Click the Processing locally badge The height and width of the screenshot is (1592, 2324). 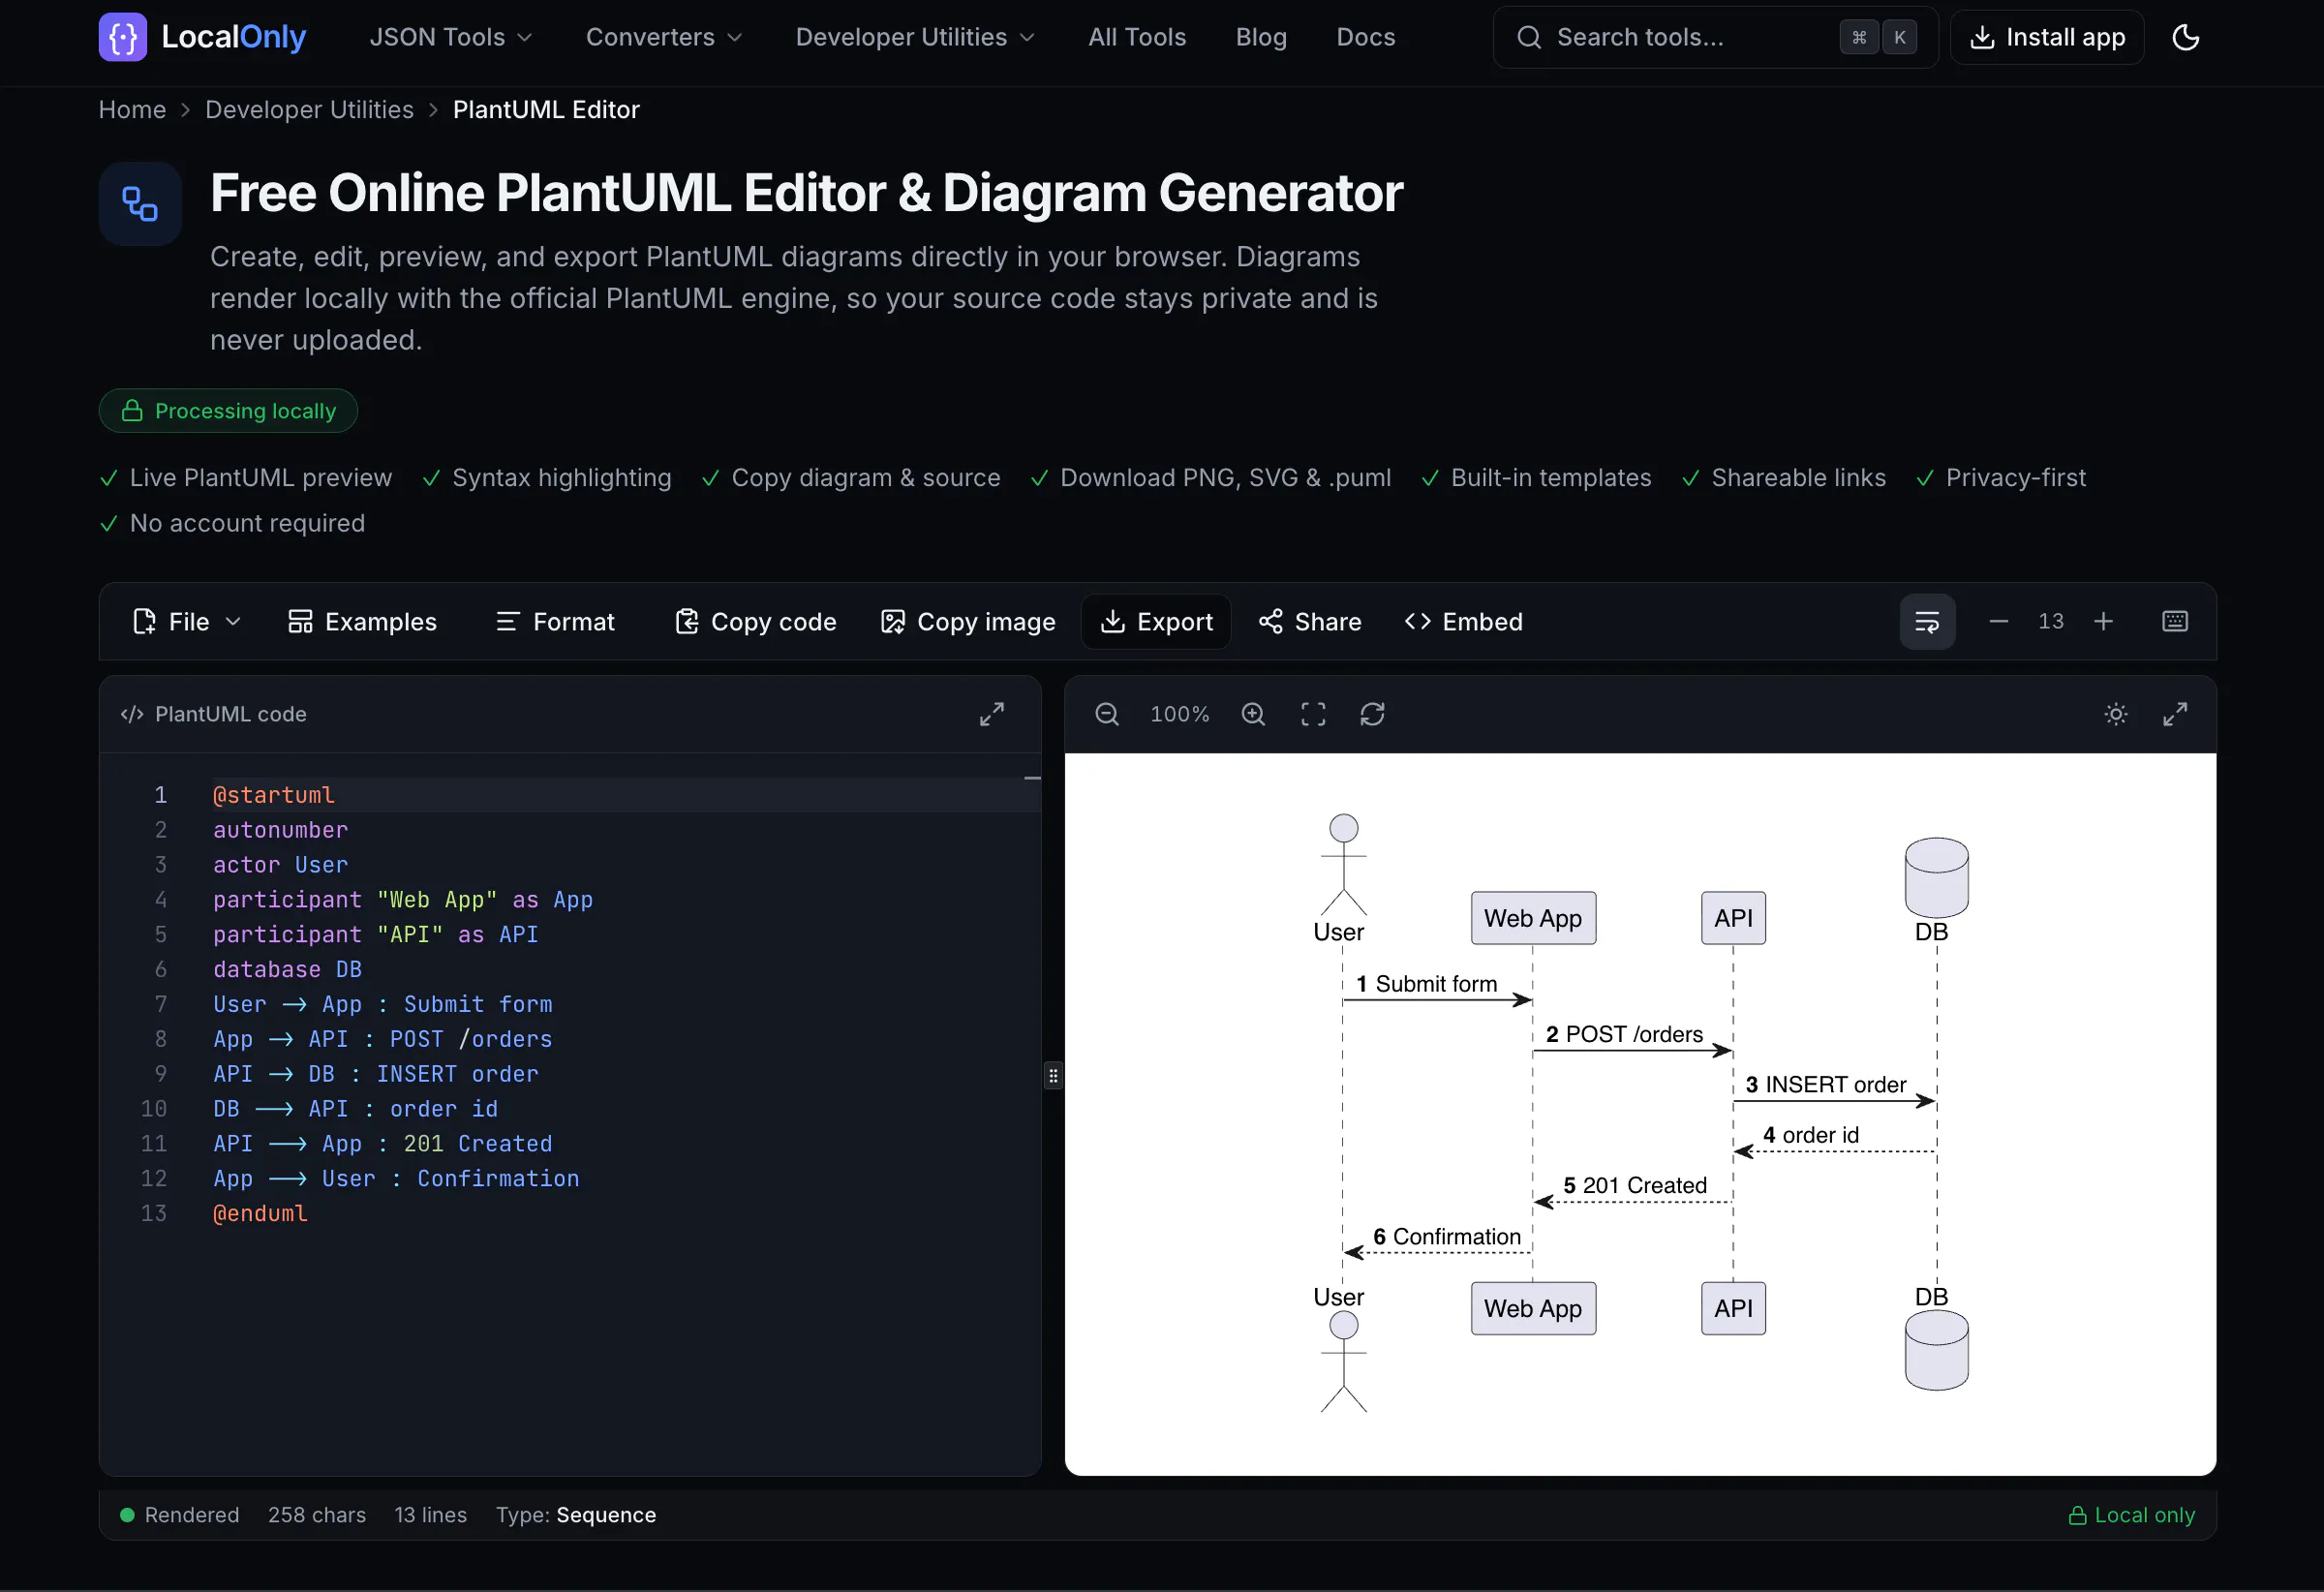(228, 411)
